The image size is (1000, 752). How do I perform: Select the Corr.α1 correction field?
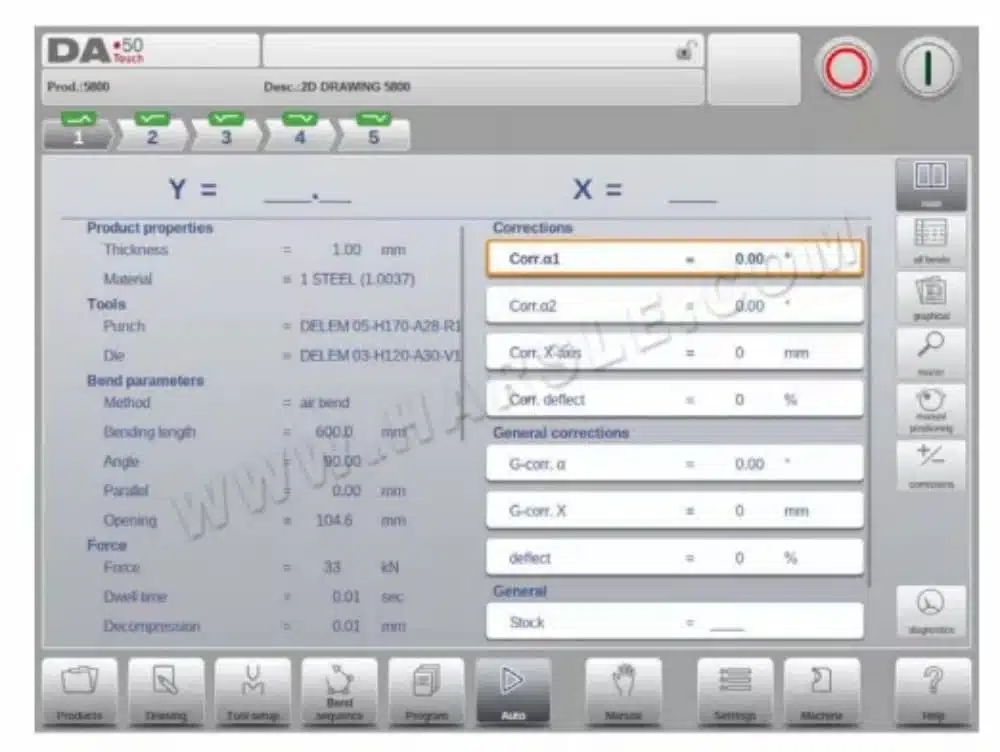click(x=675, y=258)
